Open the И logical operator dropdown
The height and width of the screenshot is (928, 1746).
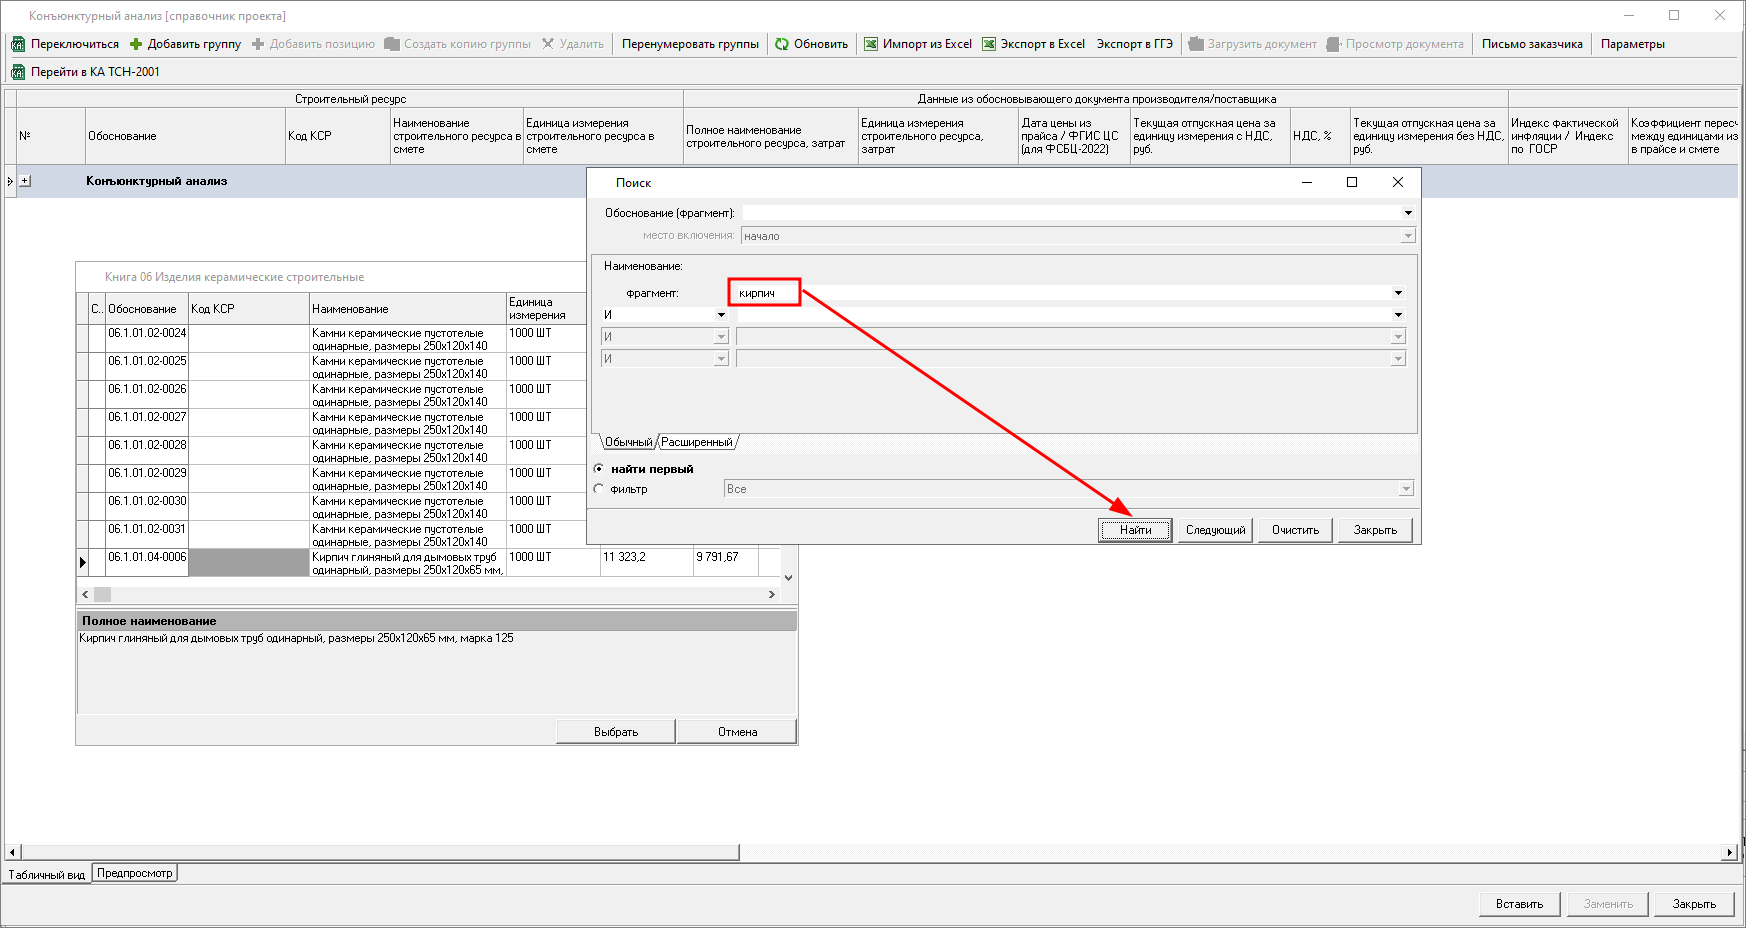click(721, 315)
